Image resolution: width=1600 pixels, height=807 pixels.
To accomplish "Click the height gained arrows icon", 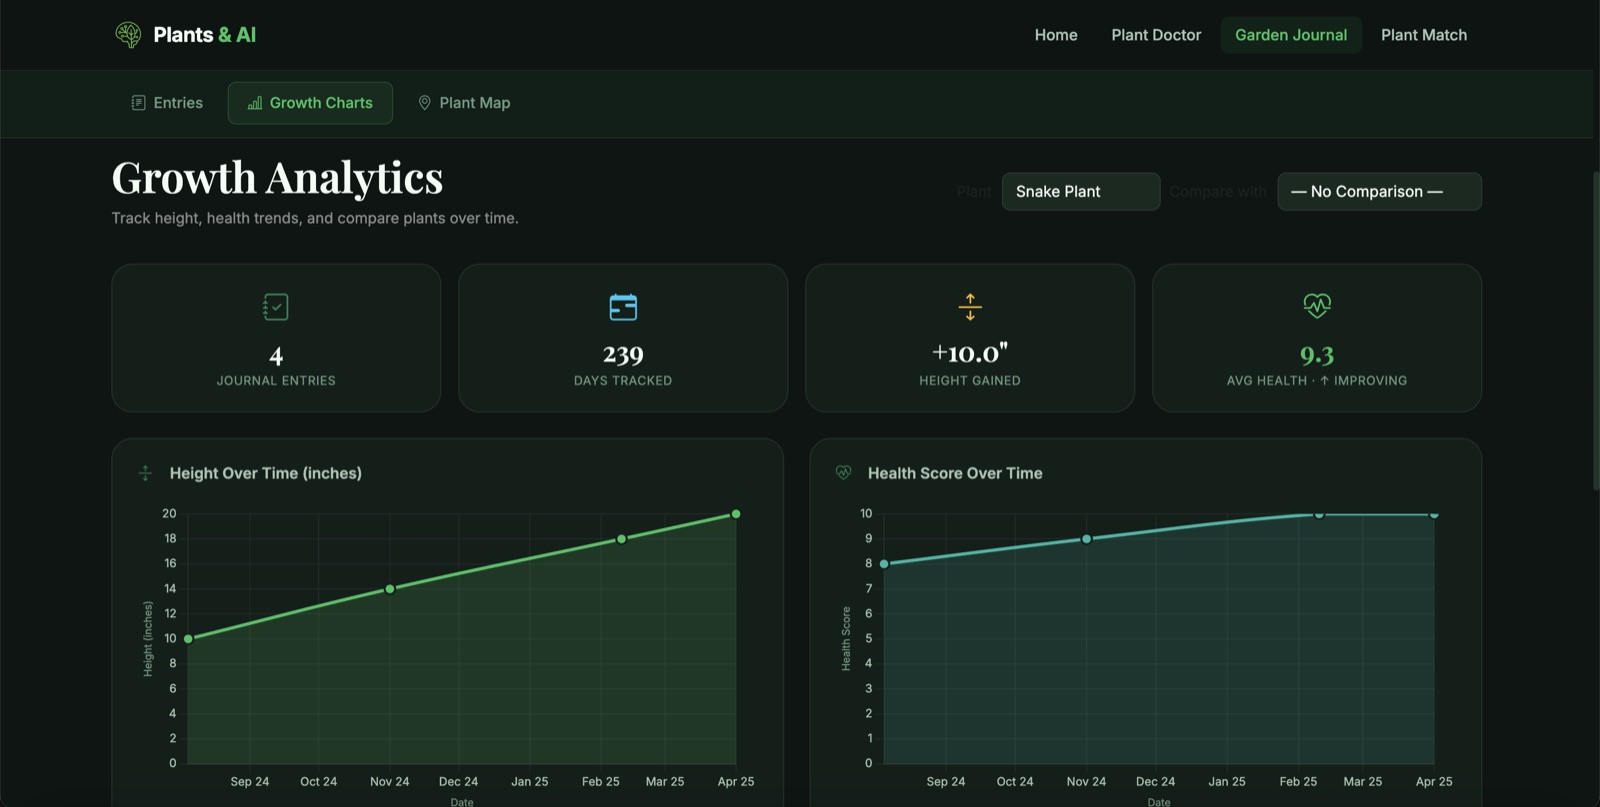I will click(x=970, y=307).
